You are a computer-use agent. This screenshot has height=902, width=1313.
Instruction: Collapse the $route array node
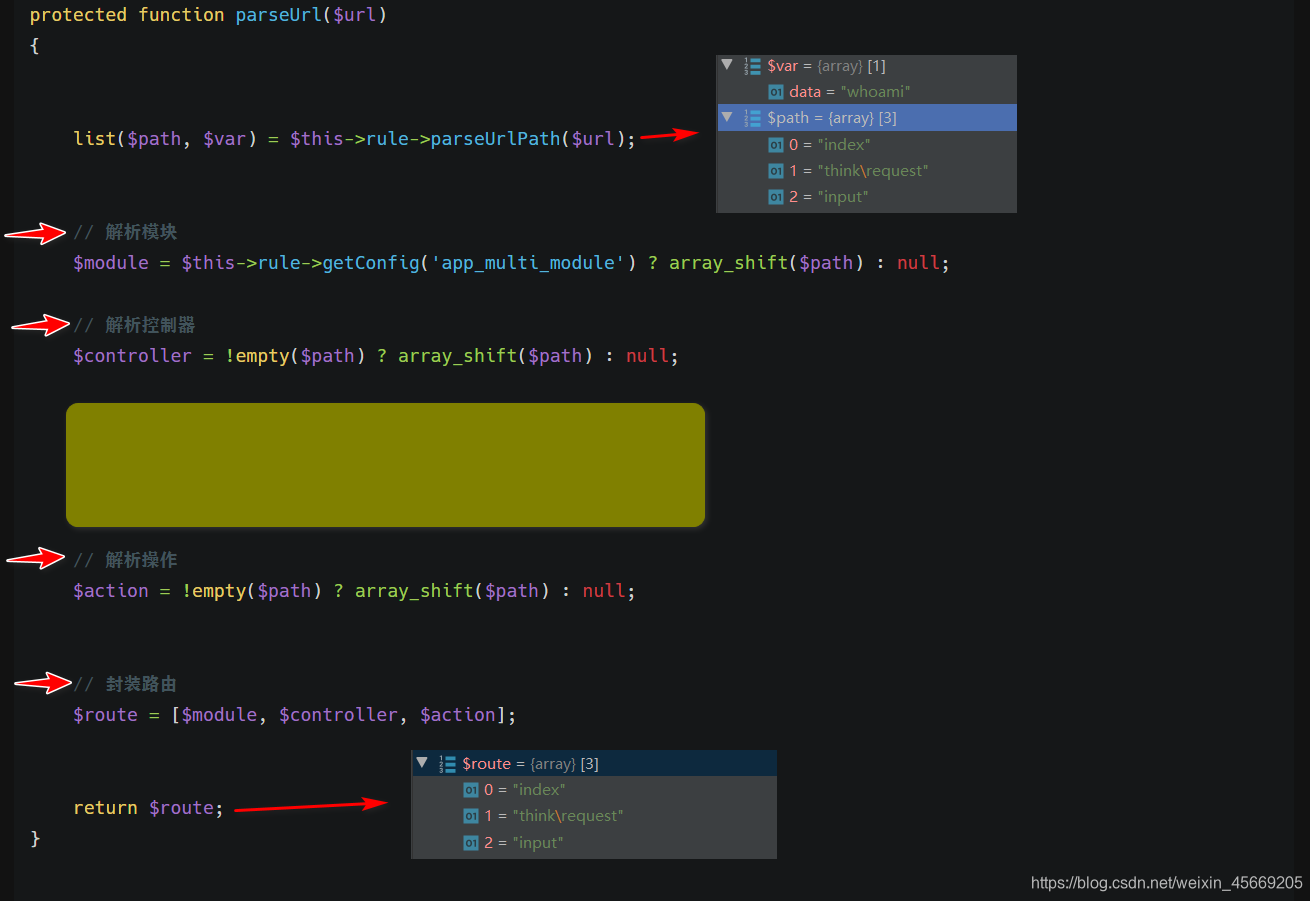point(422,763)
